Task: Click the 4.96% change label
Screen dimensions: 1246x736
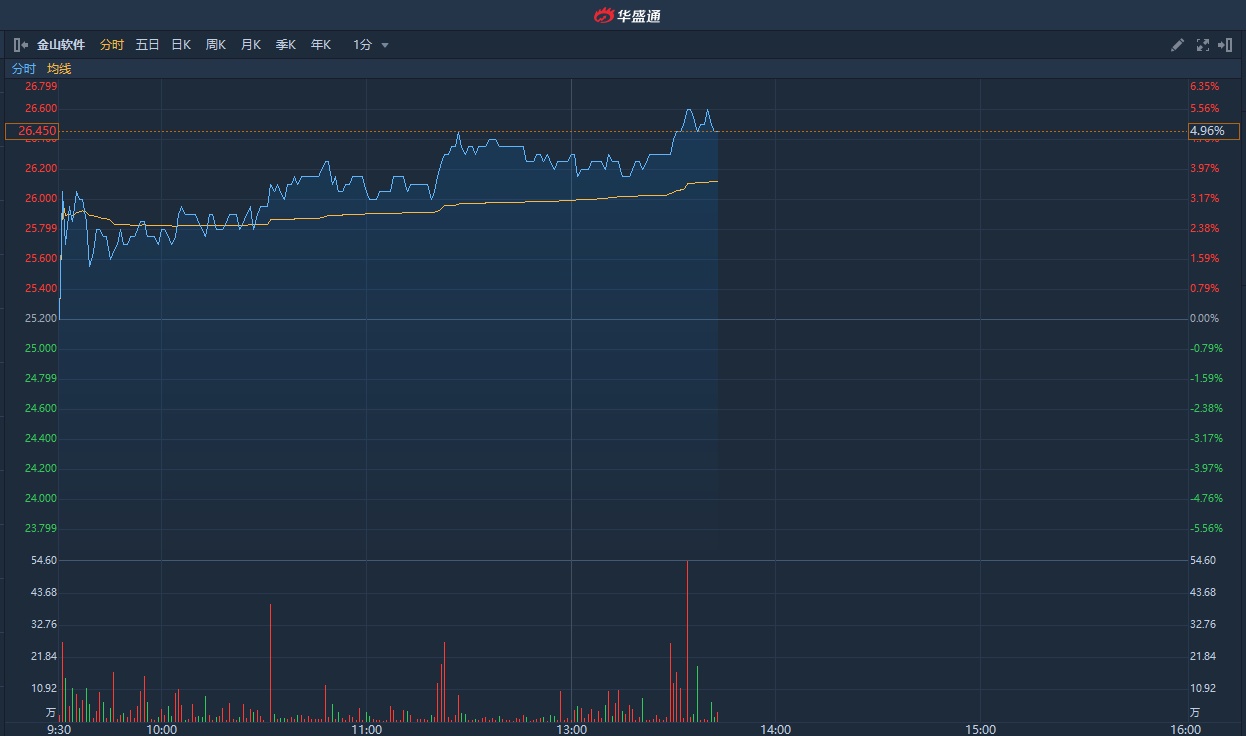Action: [x=1212, y=131]
